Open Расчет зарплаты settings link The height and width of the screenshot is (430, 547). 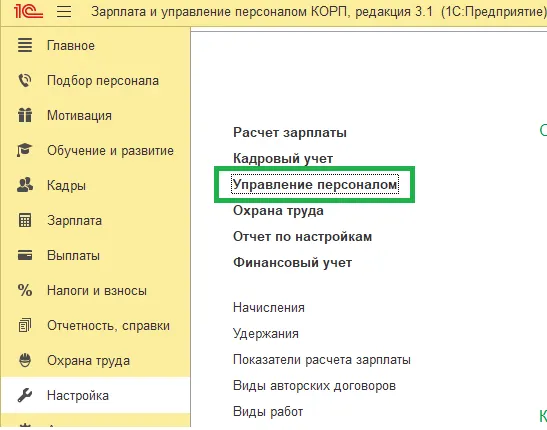pos(290,133)
